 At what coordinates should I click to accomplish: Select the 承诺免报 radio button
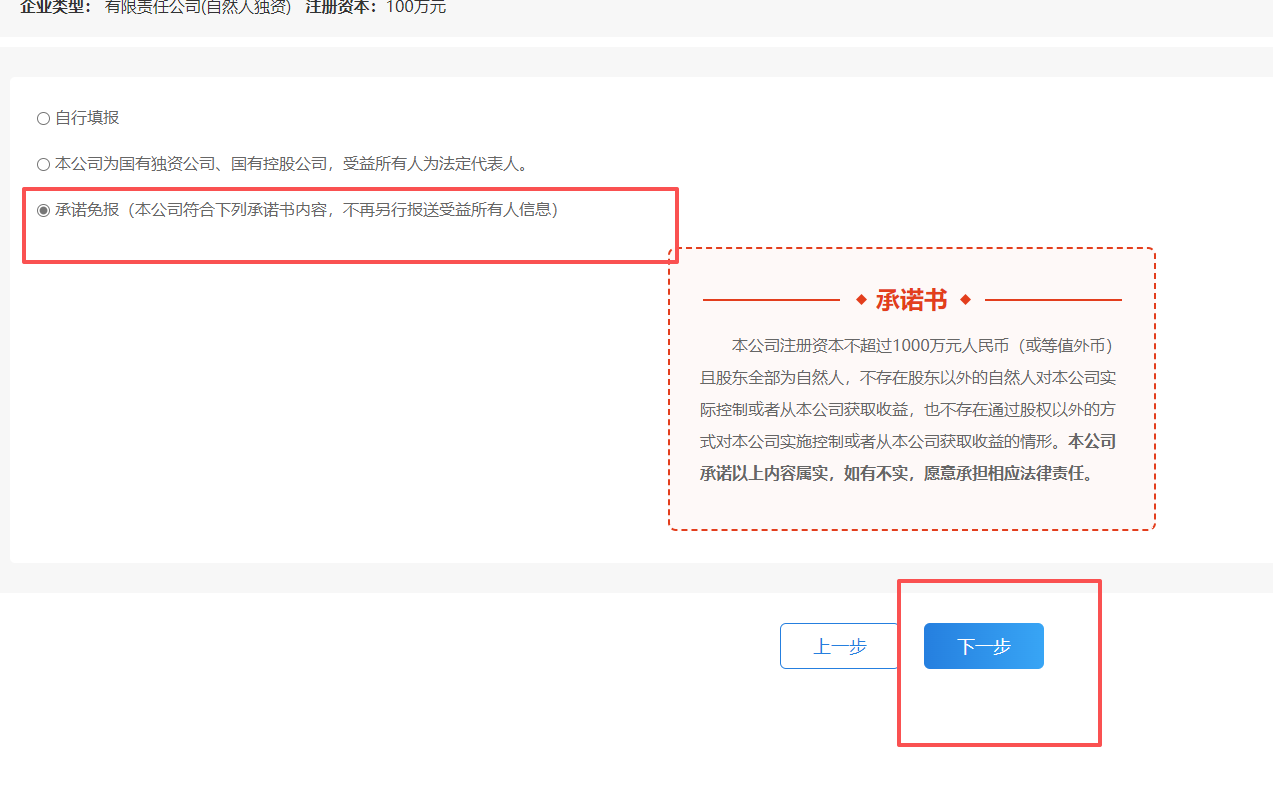tap(43, 210)
